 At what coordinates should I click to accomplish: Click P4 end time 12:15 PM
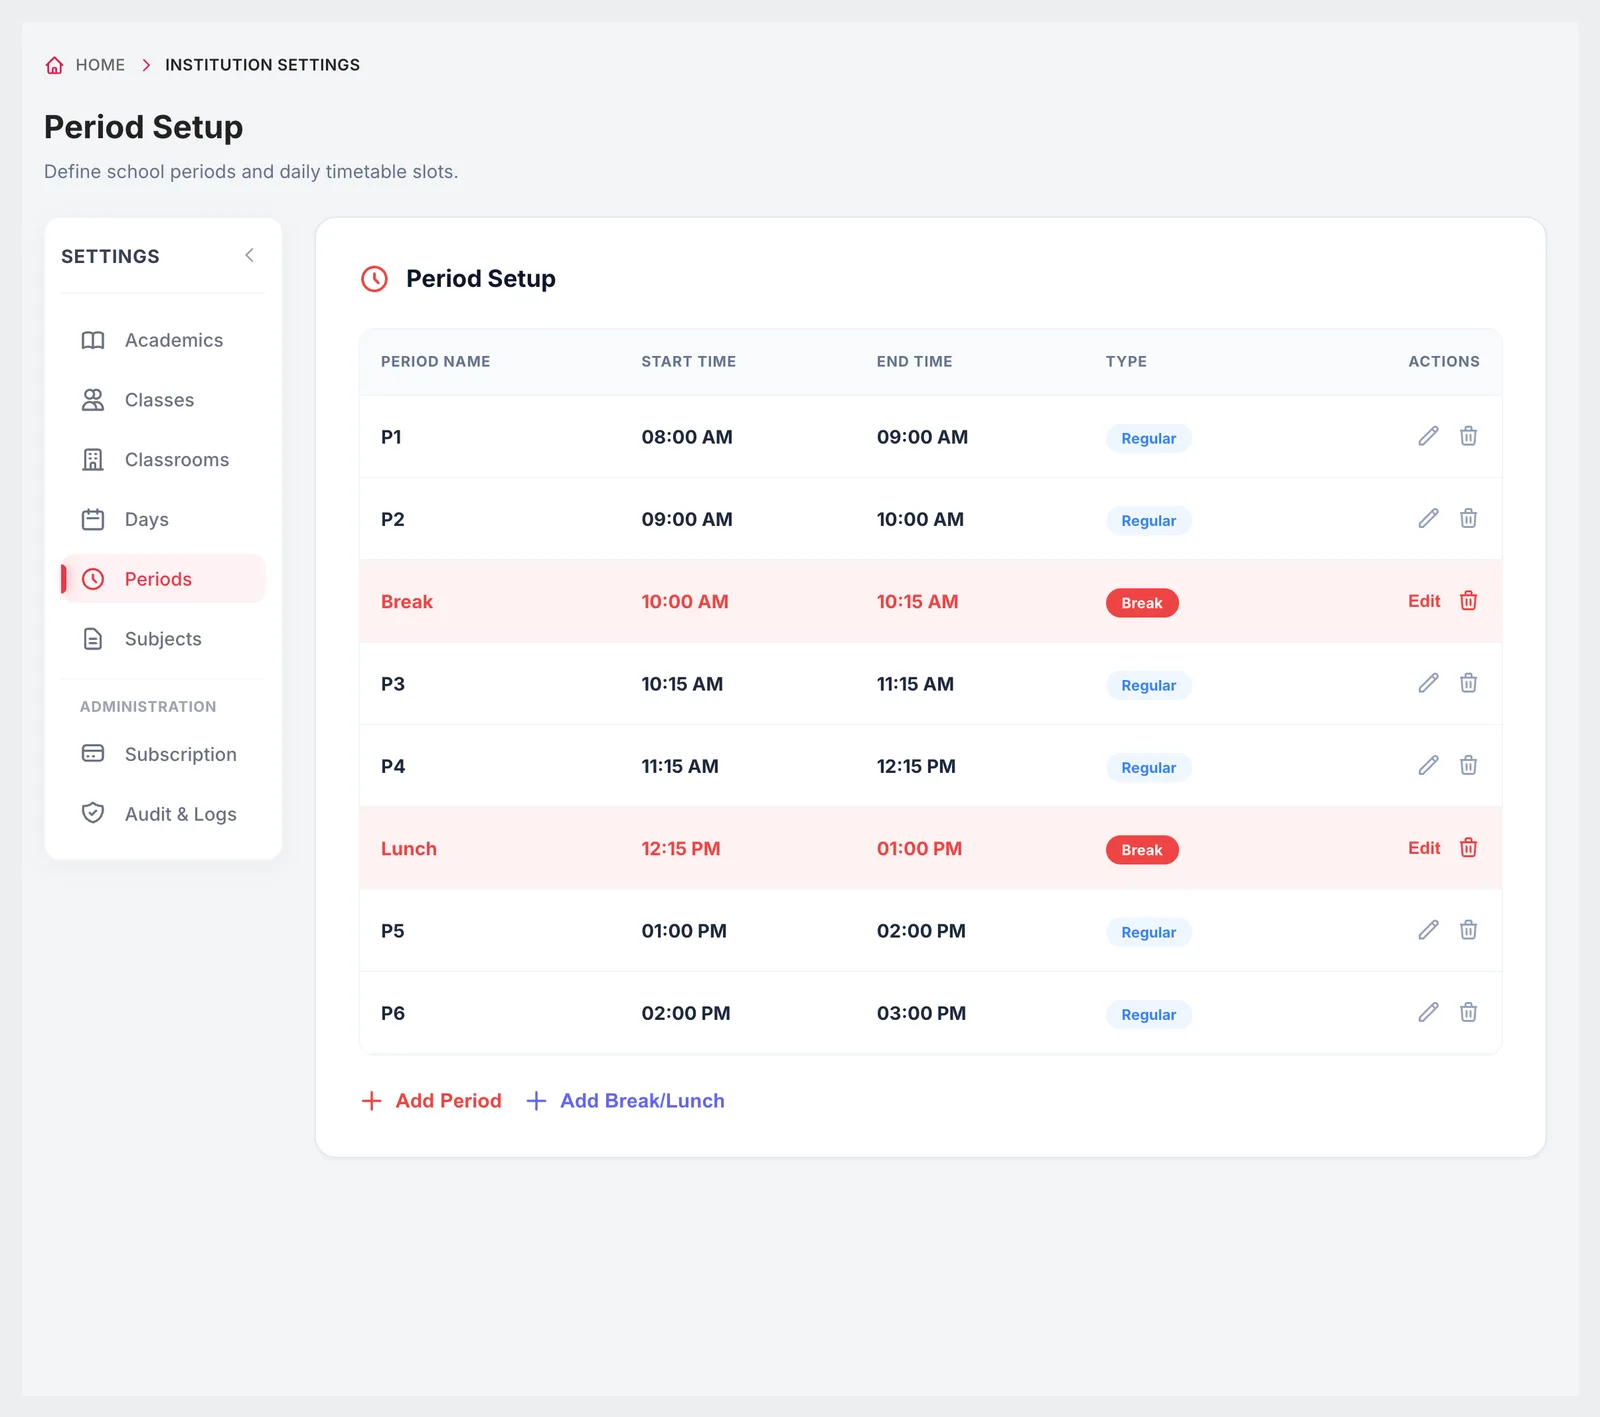(916, 766)
